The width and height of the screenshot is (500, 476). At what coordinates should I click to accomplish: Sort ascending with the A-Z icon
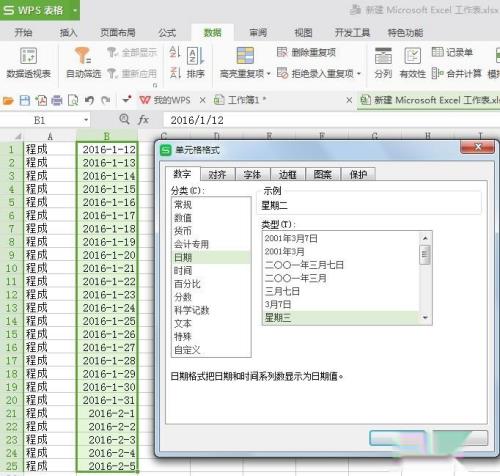click(175, 52)
